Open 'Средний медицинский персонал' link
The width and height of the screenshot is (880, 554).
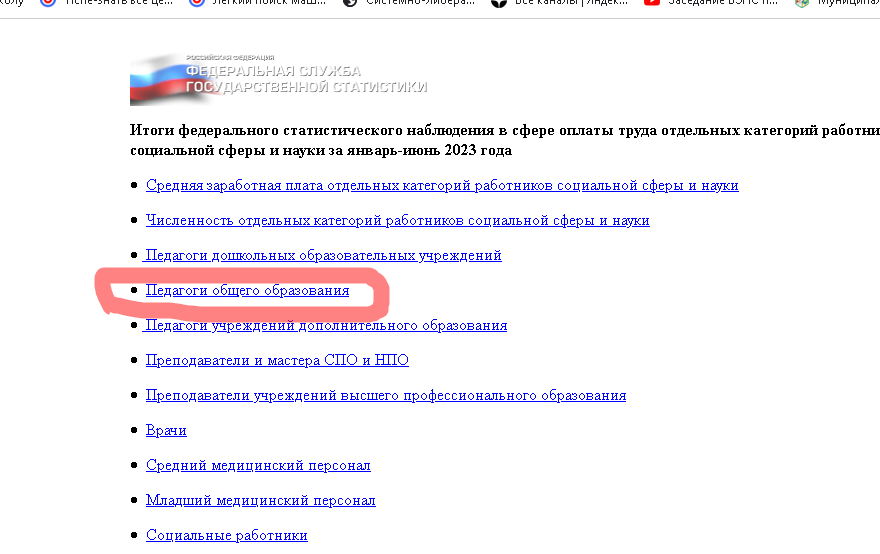[x=258, y=465]
